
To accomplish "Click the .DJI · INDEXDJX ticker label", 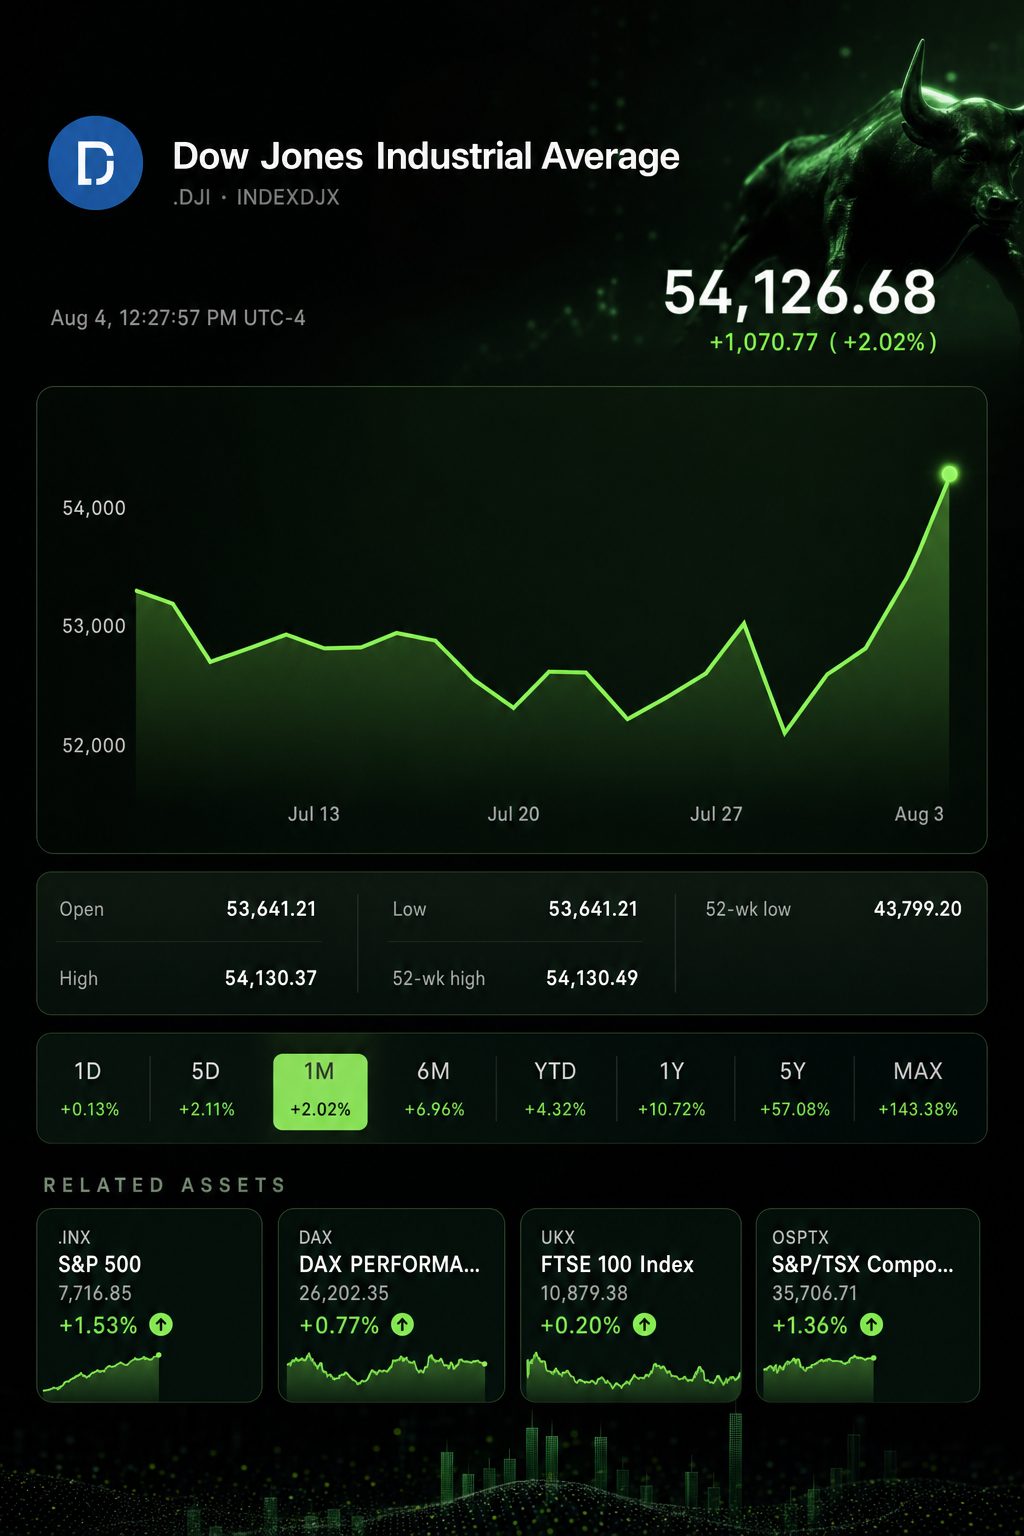I will click(256, 198).
